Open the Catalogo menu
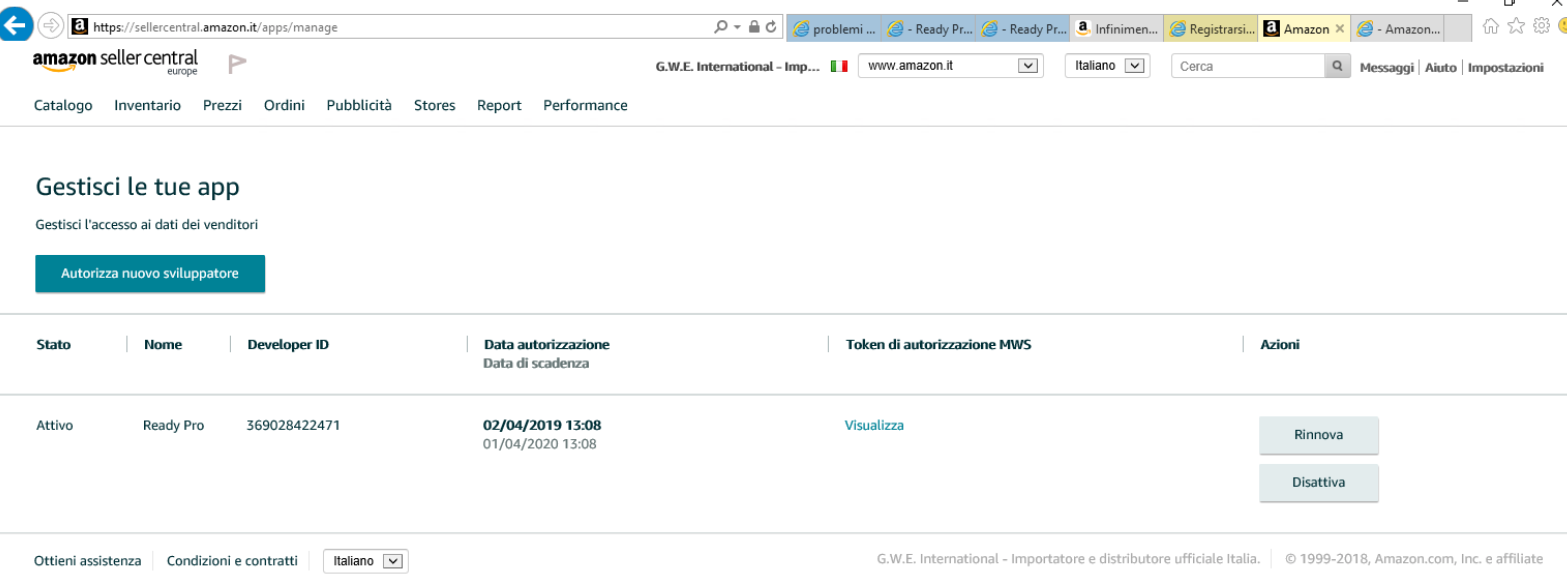The width and height of the screenshot is (1567, 584). click(x=63, y=105)
